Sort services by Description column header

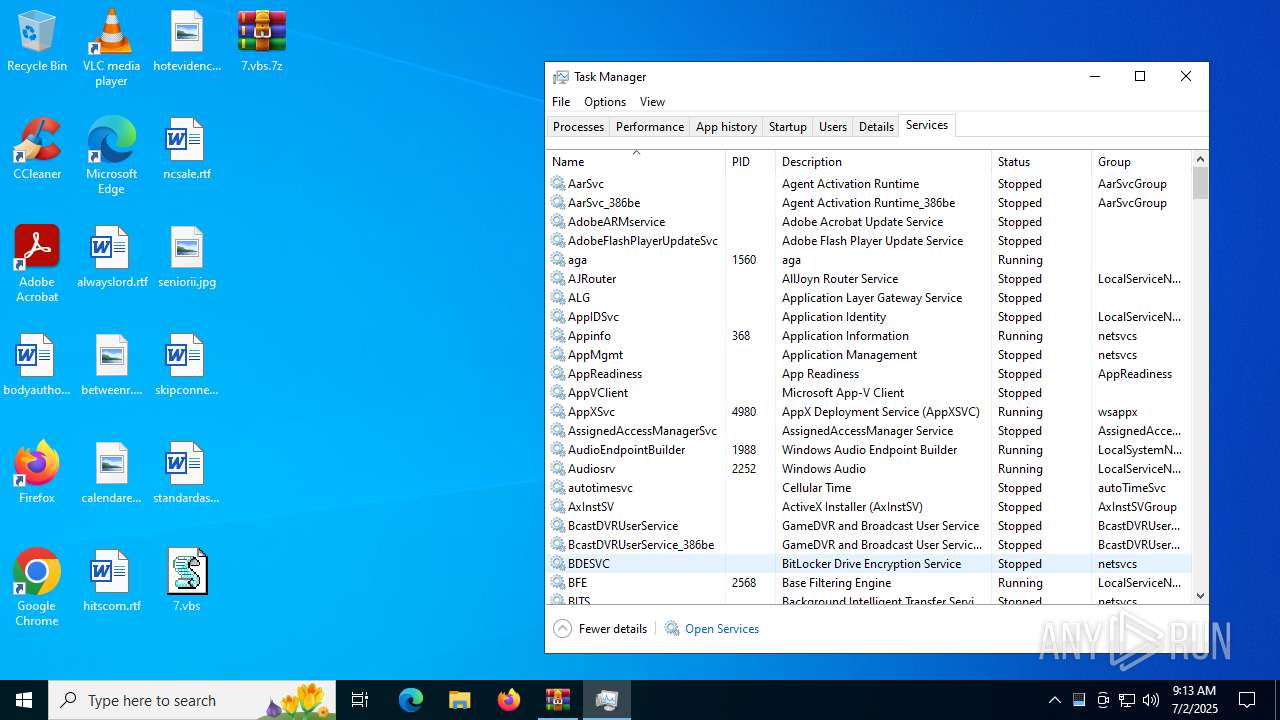click(x=883, y=161)
